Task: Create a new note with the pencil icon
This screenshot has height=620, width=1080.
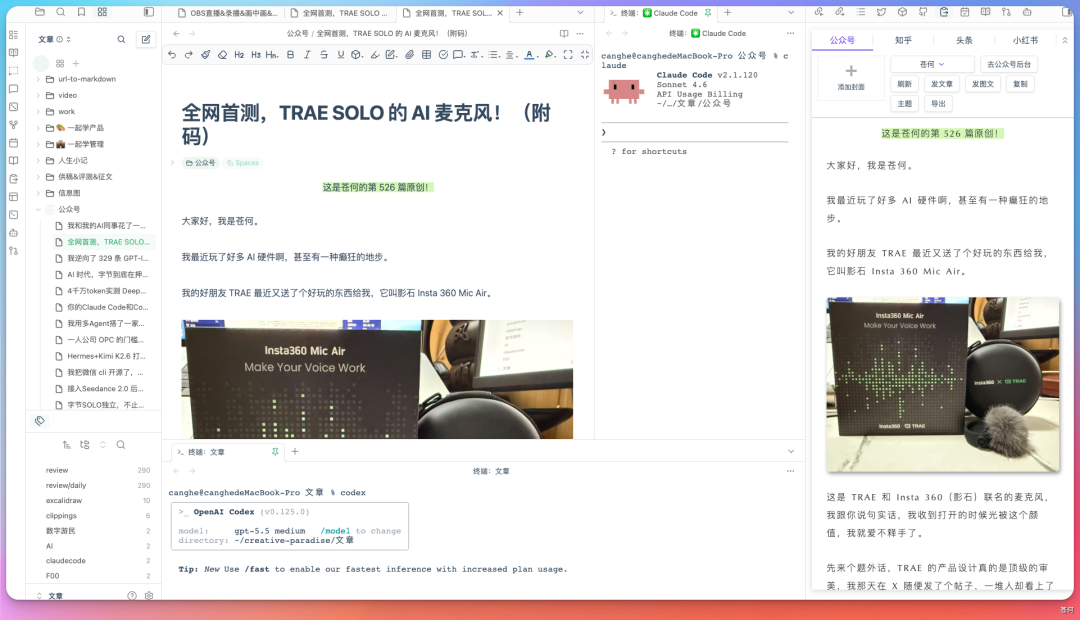Action: (144, 38)
